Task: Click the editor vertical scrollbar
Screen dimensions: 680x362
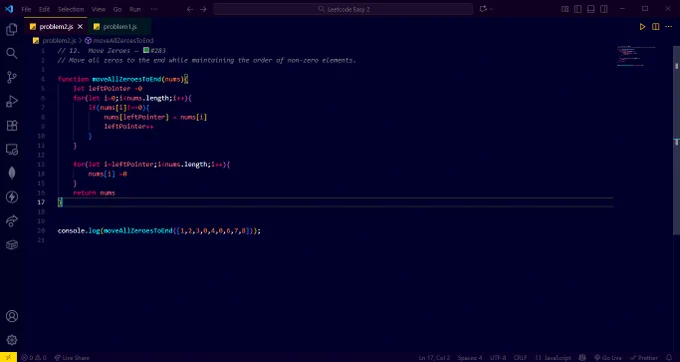Action: pyautogui.click(x=676, y=140)
